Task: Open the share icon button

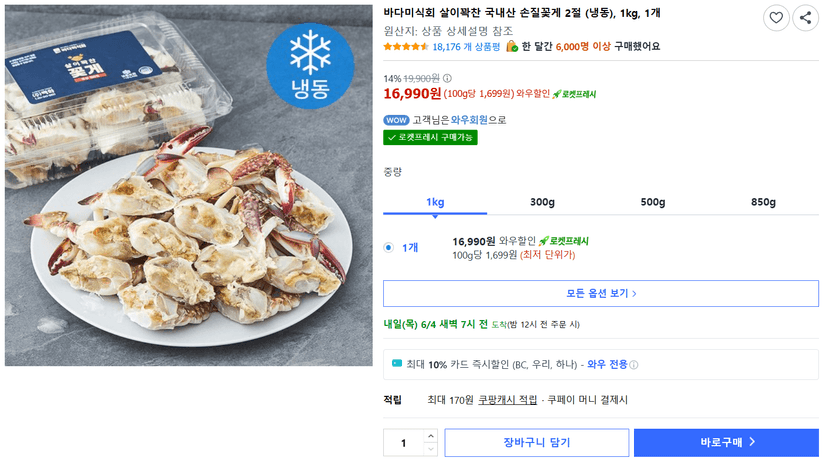Action: [805, 18]
